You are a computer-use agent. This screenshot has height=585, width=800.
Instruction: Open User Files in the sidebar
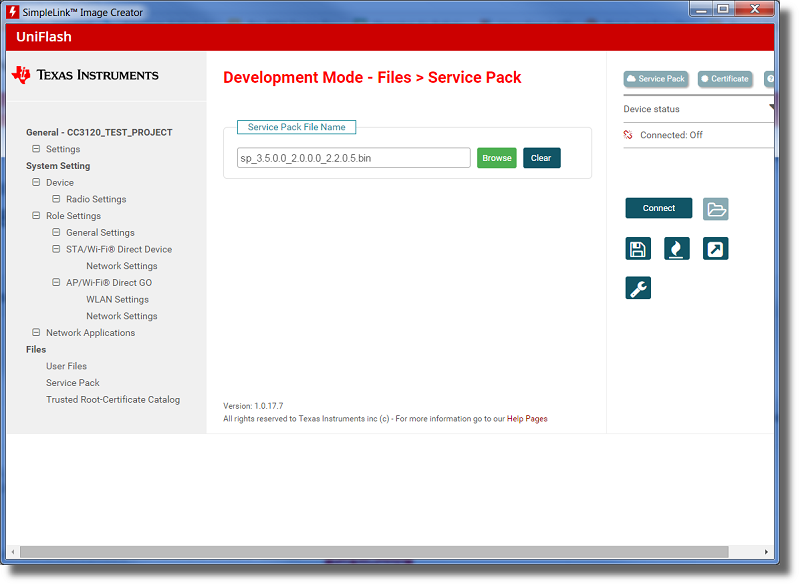coord(66,366)
